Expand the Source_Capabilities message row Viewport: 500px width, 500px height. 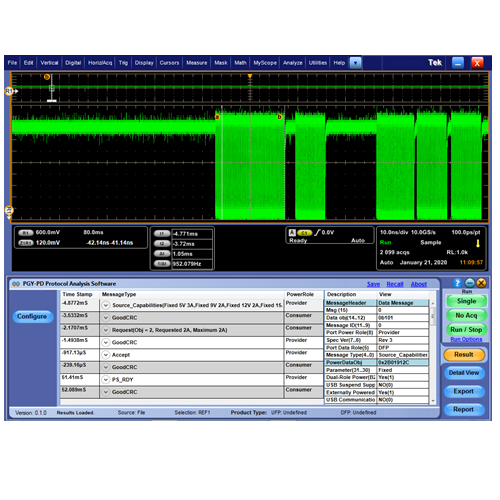tap(106, 305)
